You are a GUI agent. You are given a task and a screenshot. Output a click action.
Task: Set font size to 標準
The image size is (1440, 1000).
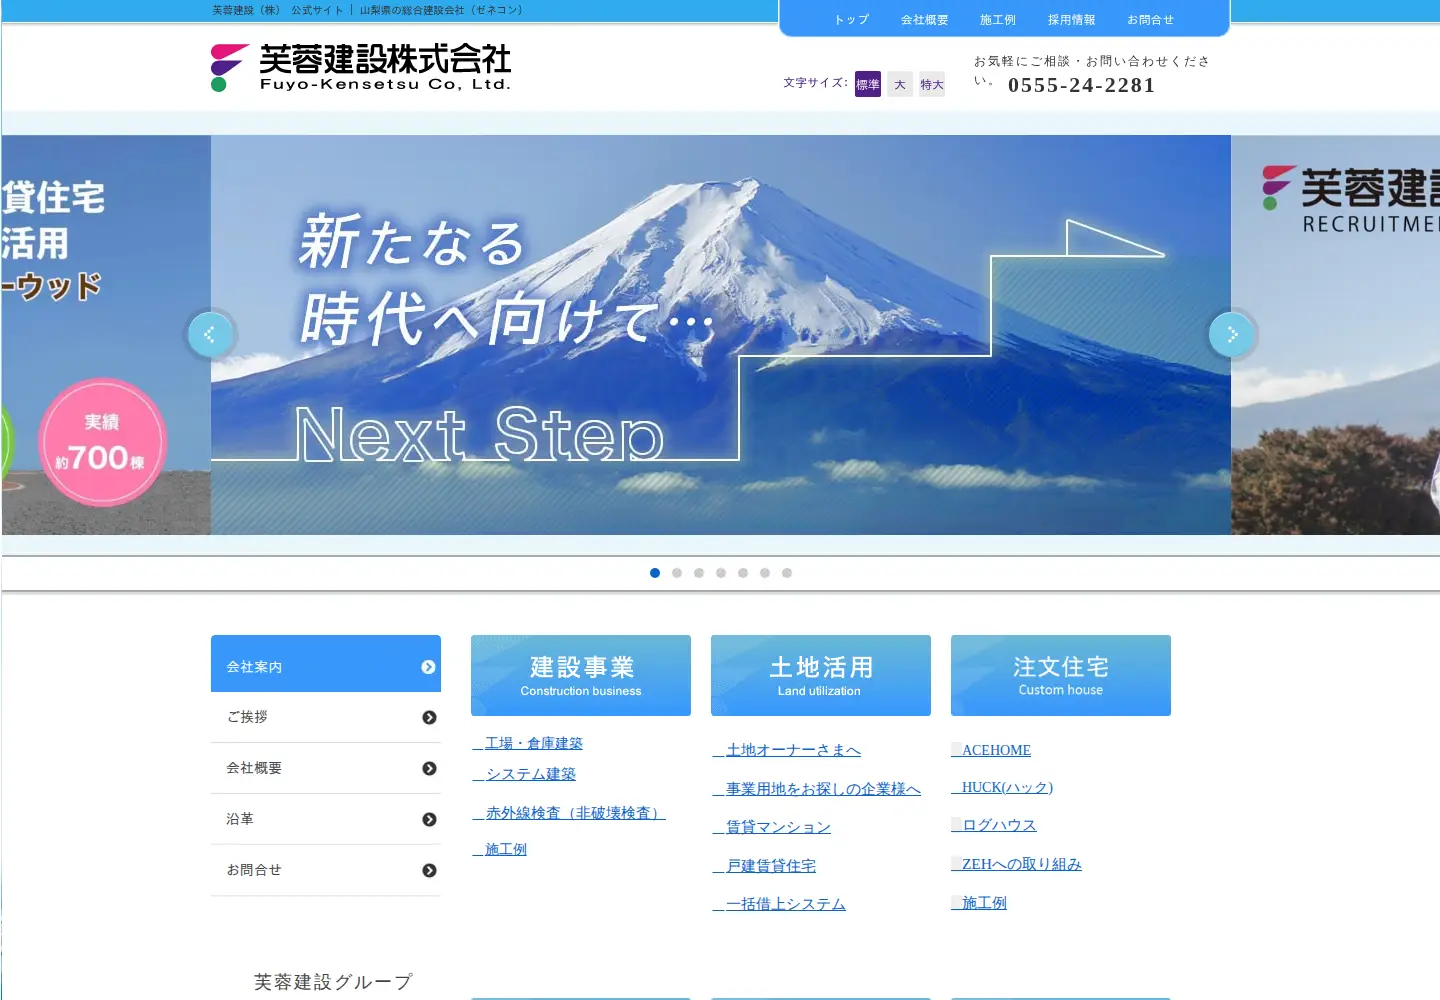click(x=868, y=84)
